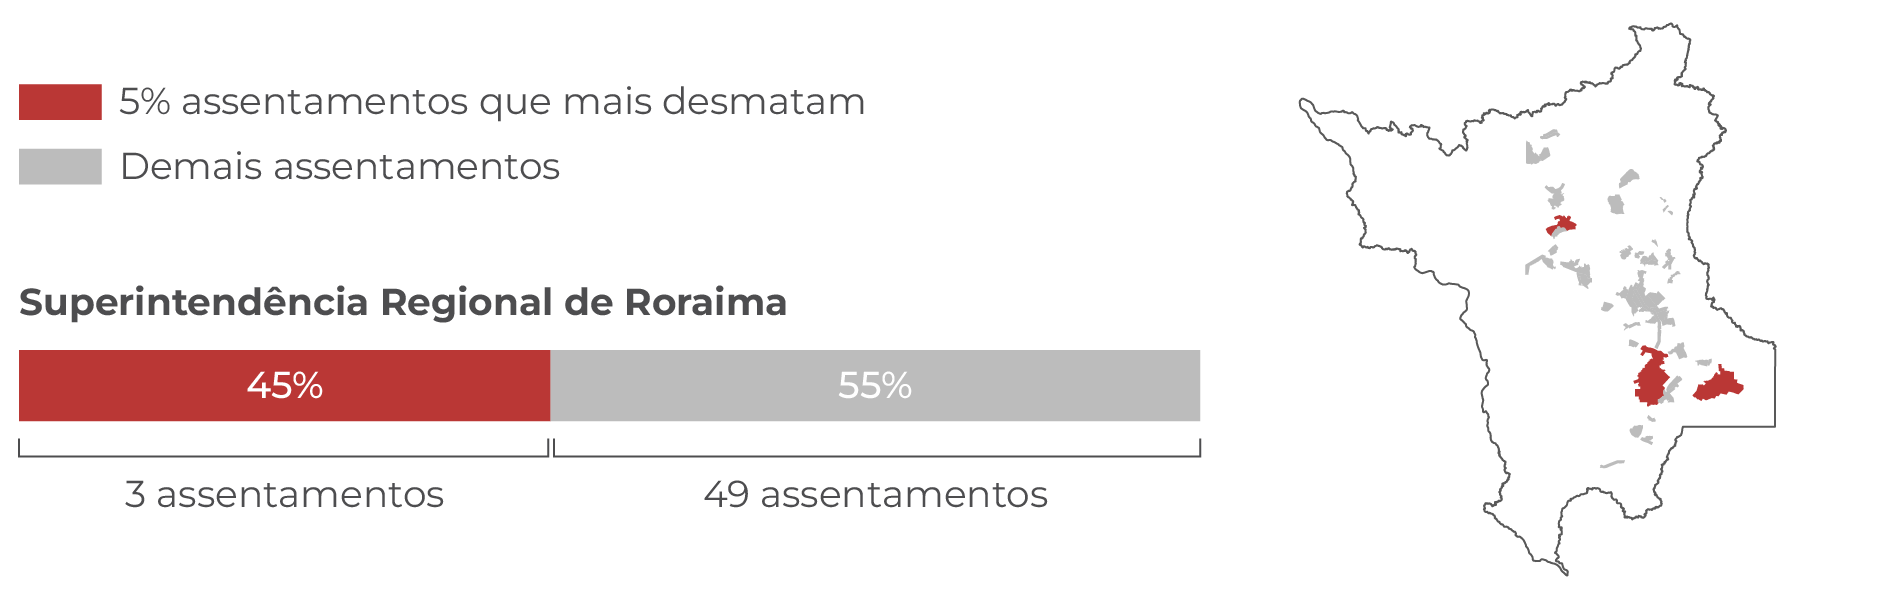This screenshot has width=1880, height=613.
Task: Select the 55% percentage text
Action: tap(875, 386)
